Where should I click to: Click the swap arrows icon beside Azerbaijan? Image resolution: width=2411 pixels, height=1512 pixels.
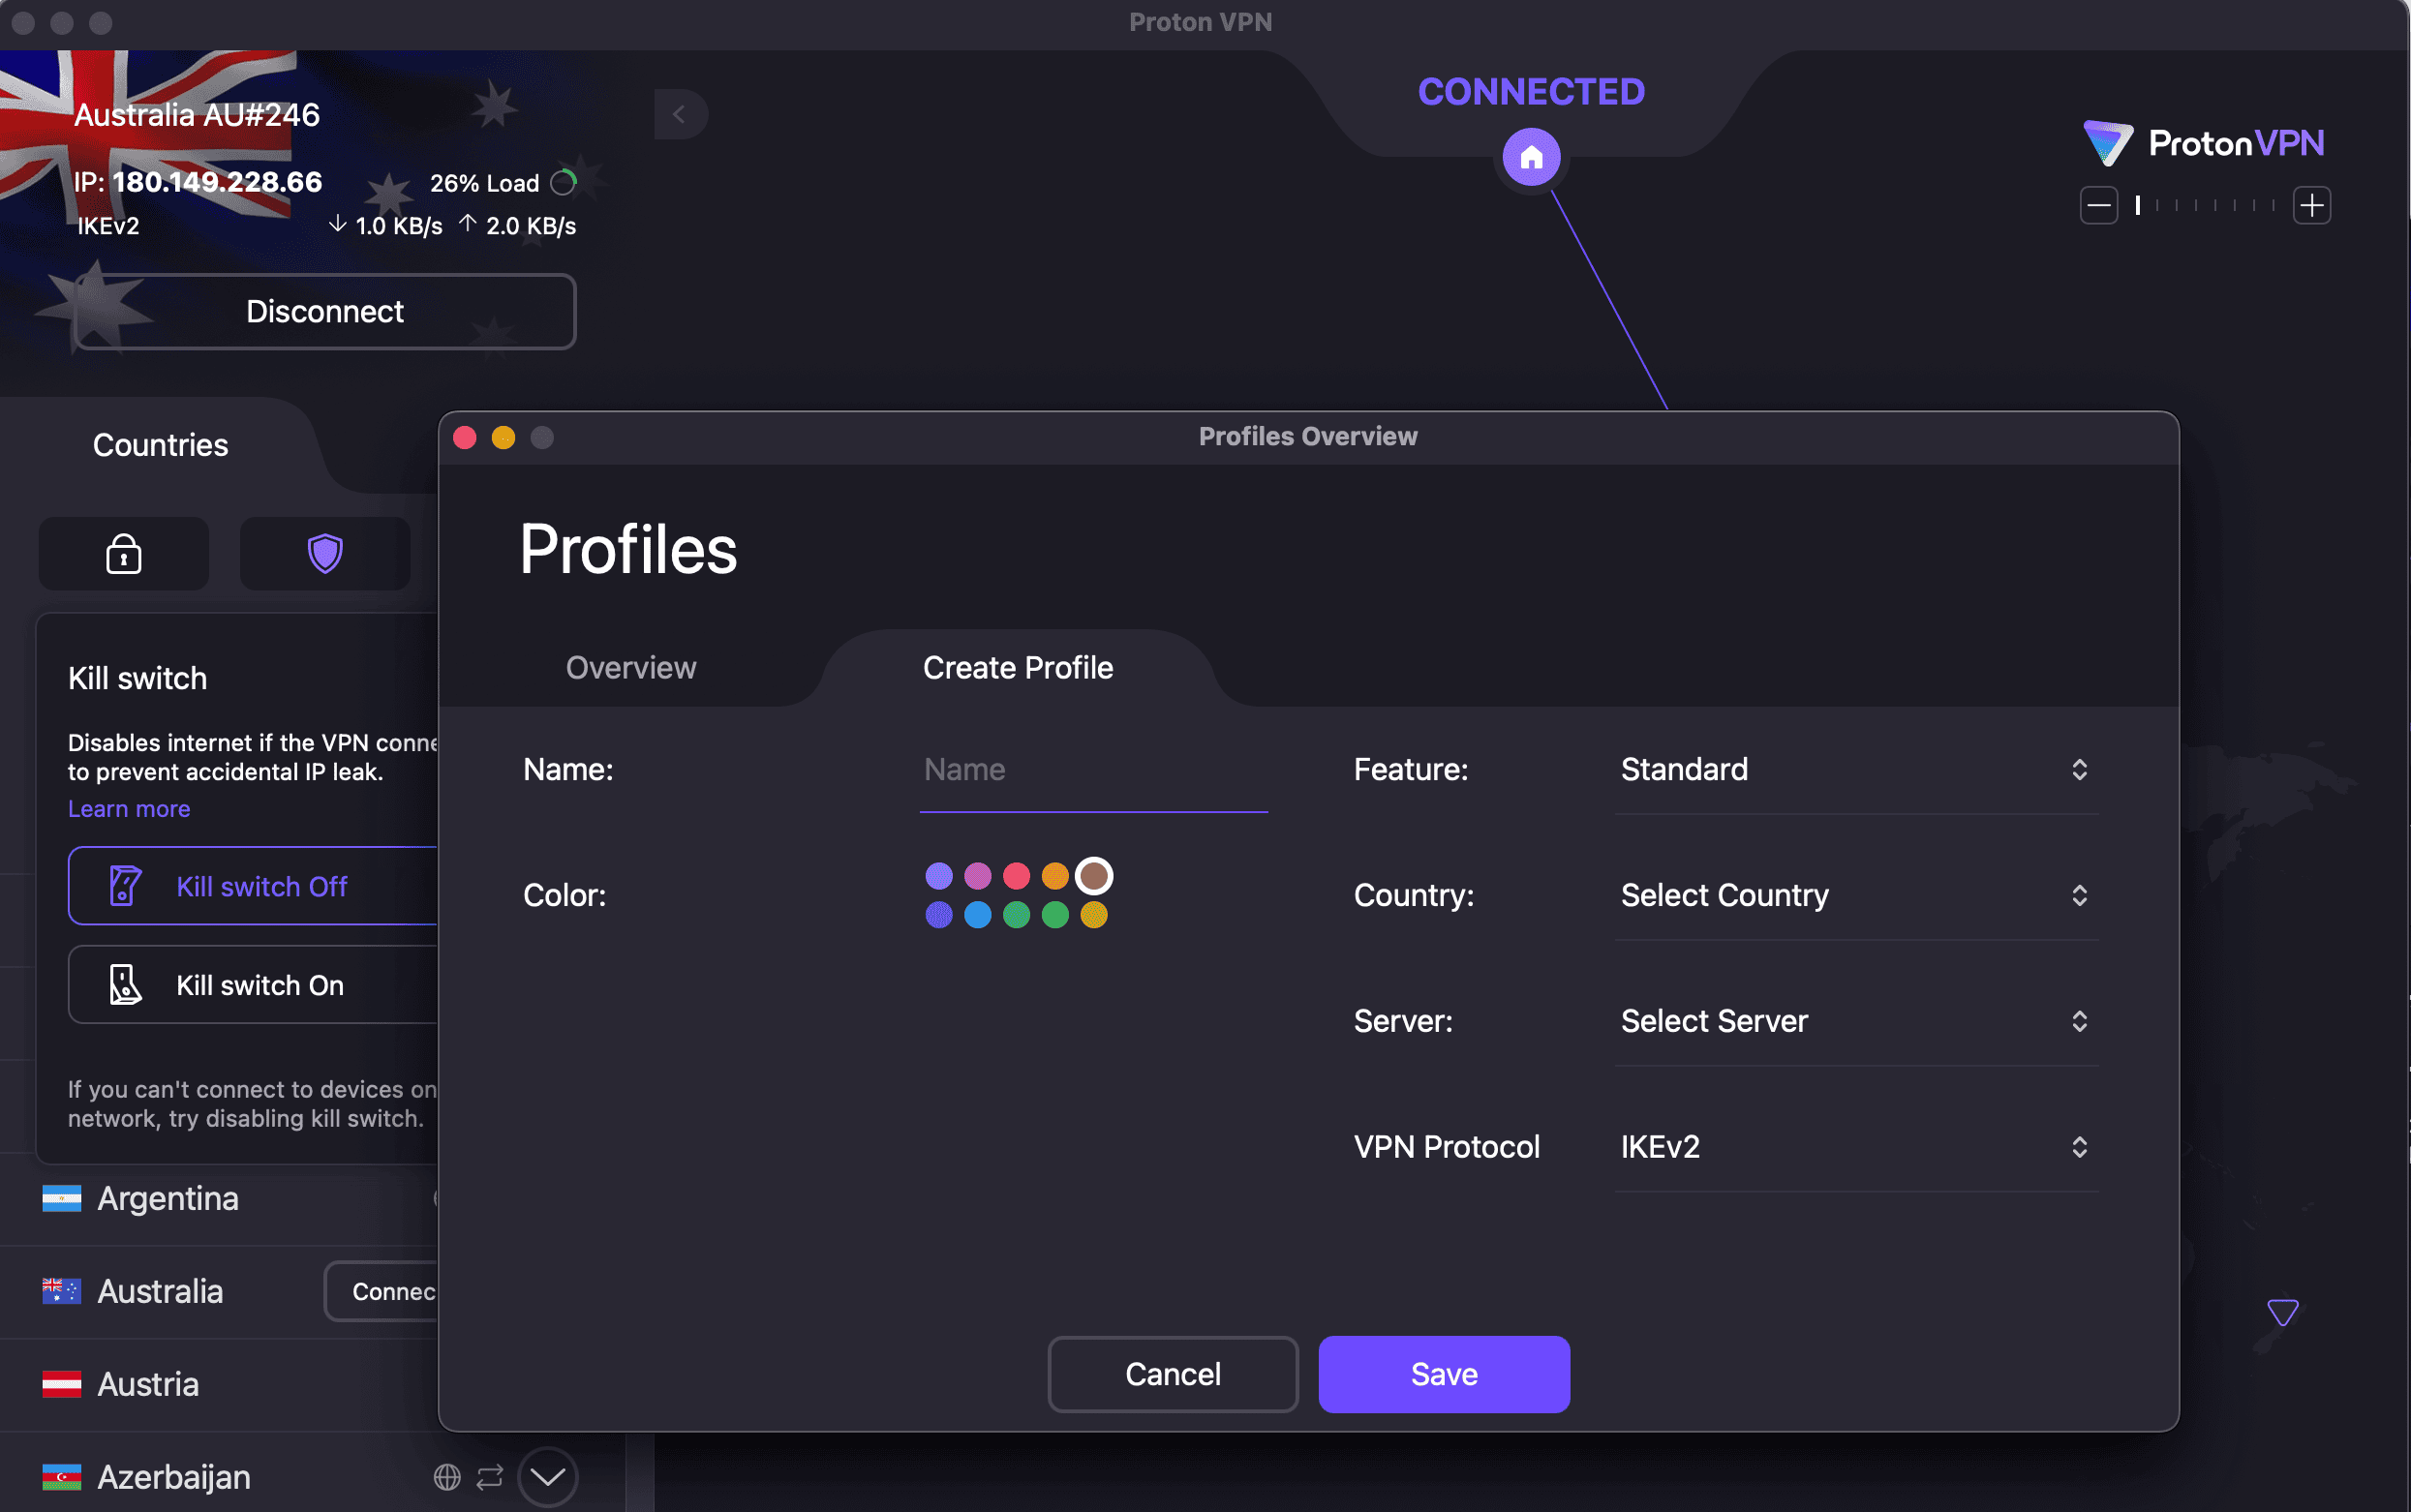click(492, 1476)
